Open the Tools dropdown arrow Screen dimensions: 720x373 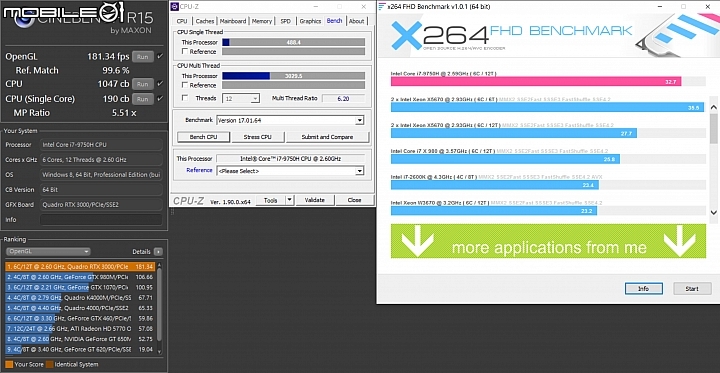tap(289, 200)
